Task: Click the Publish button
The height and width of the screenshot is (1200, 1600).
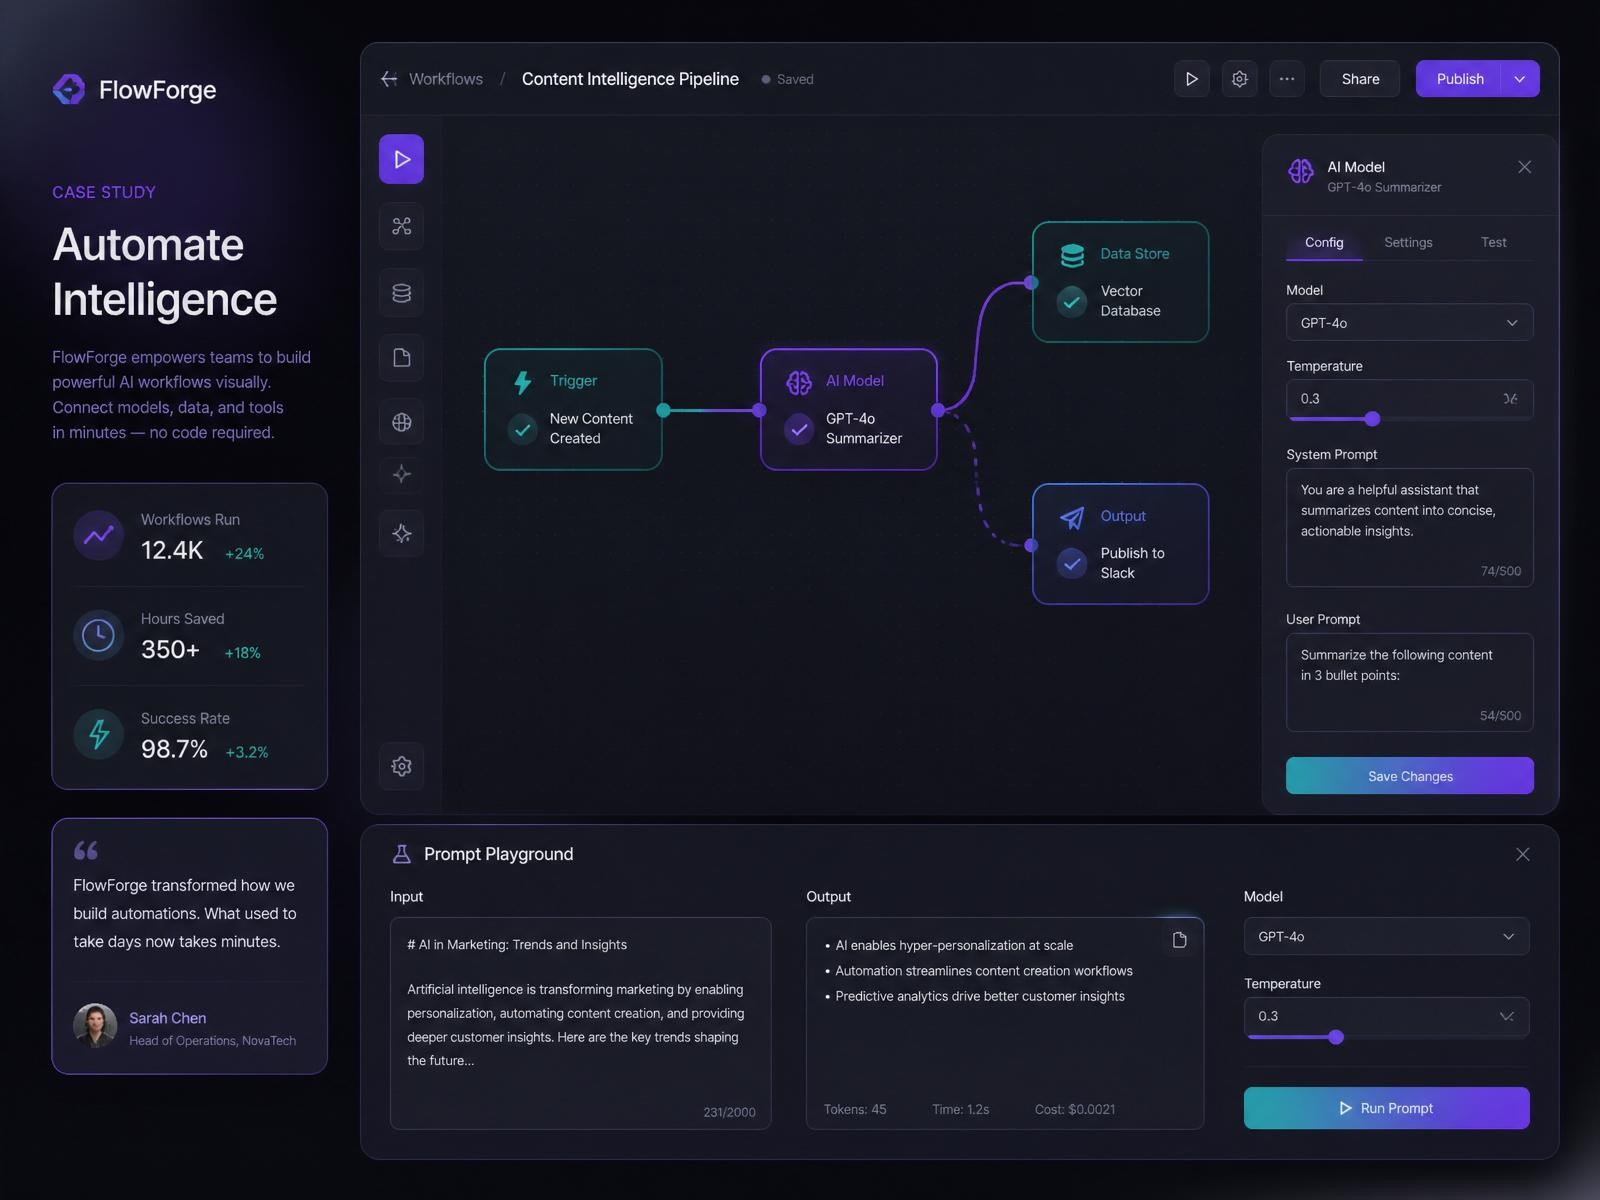Action: click(1459, 79)
